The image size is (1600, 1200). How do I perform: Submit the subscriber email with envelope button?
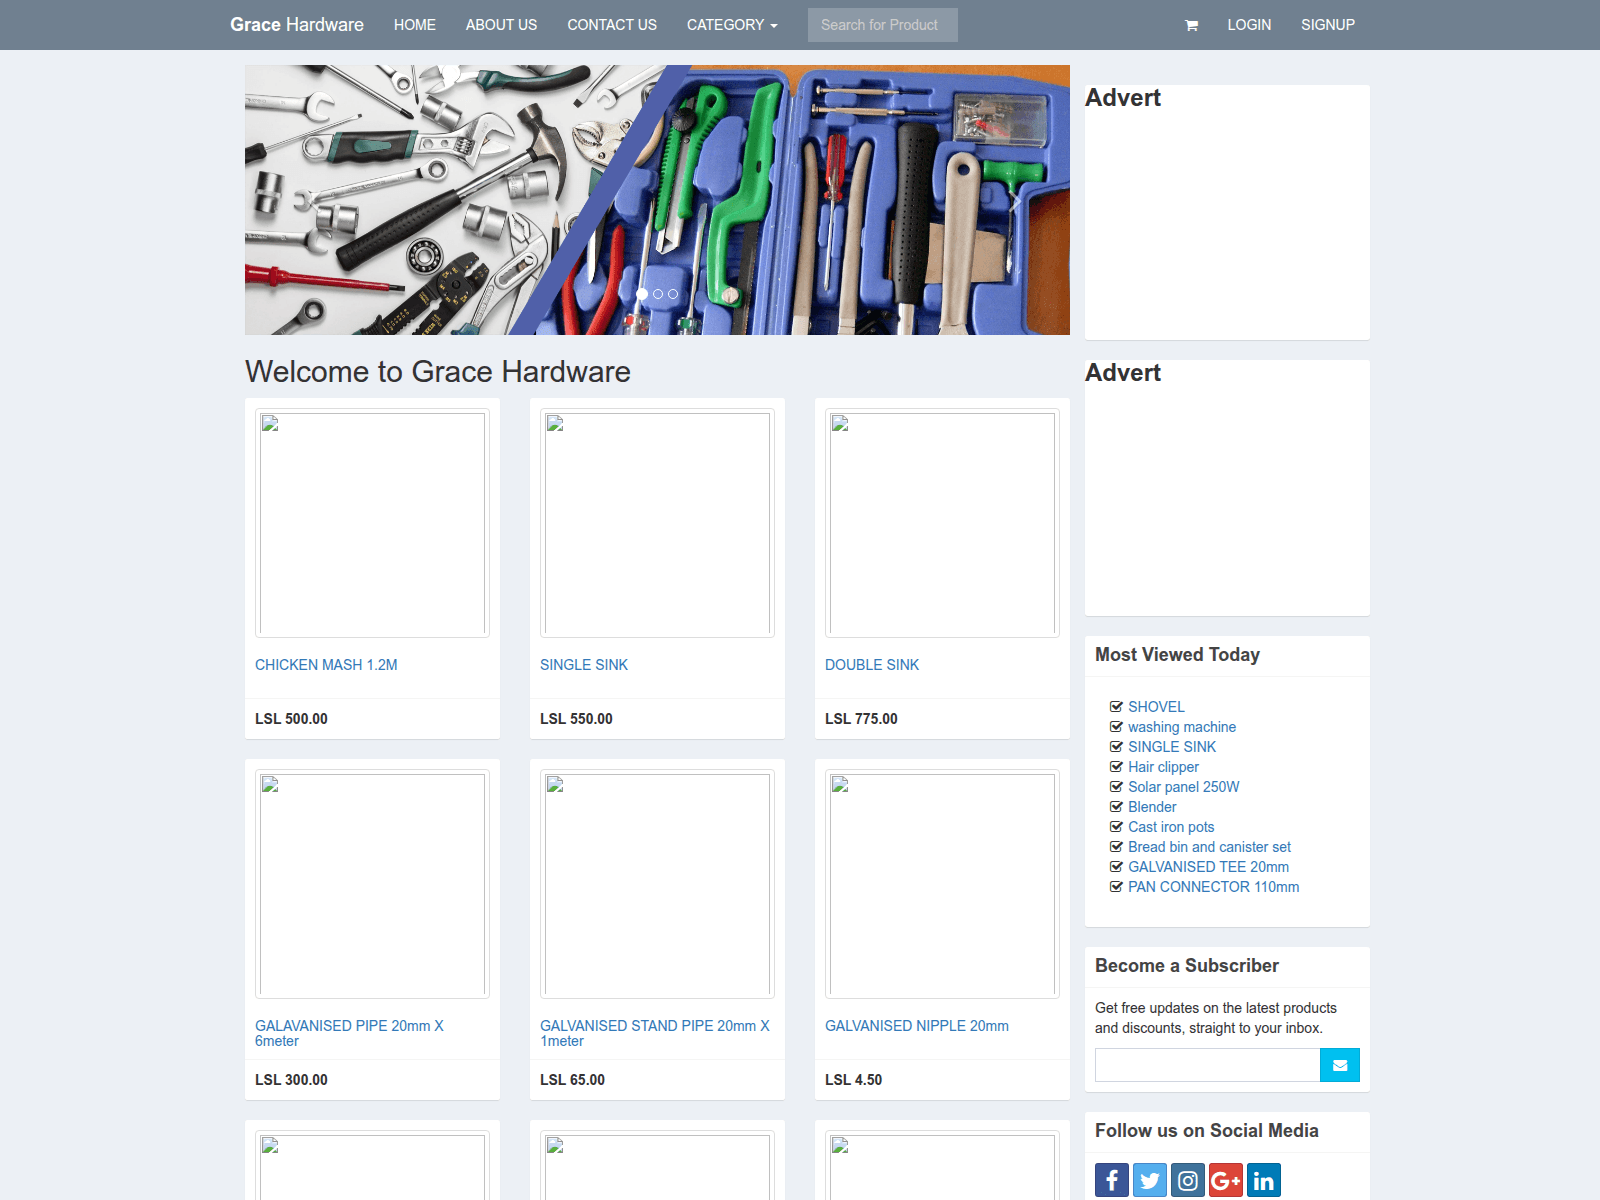[1339, 1064]
